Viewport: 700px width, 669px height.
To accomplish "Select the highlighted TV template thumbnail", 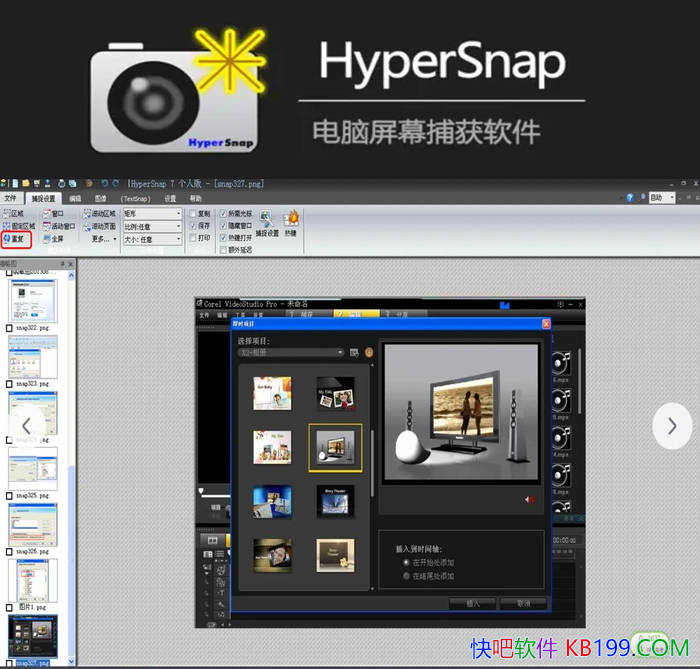I will point(335,448).
